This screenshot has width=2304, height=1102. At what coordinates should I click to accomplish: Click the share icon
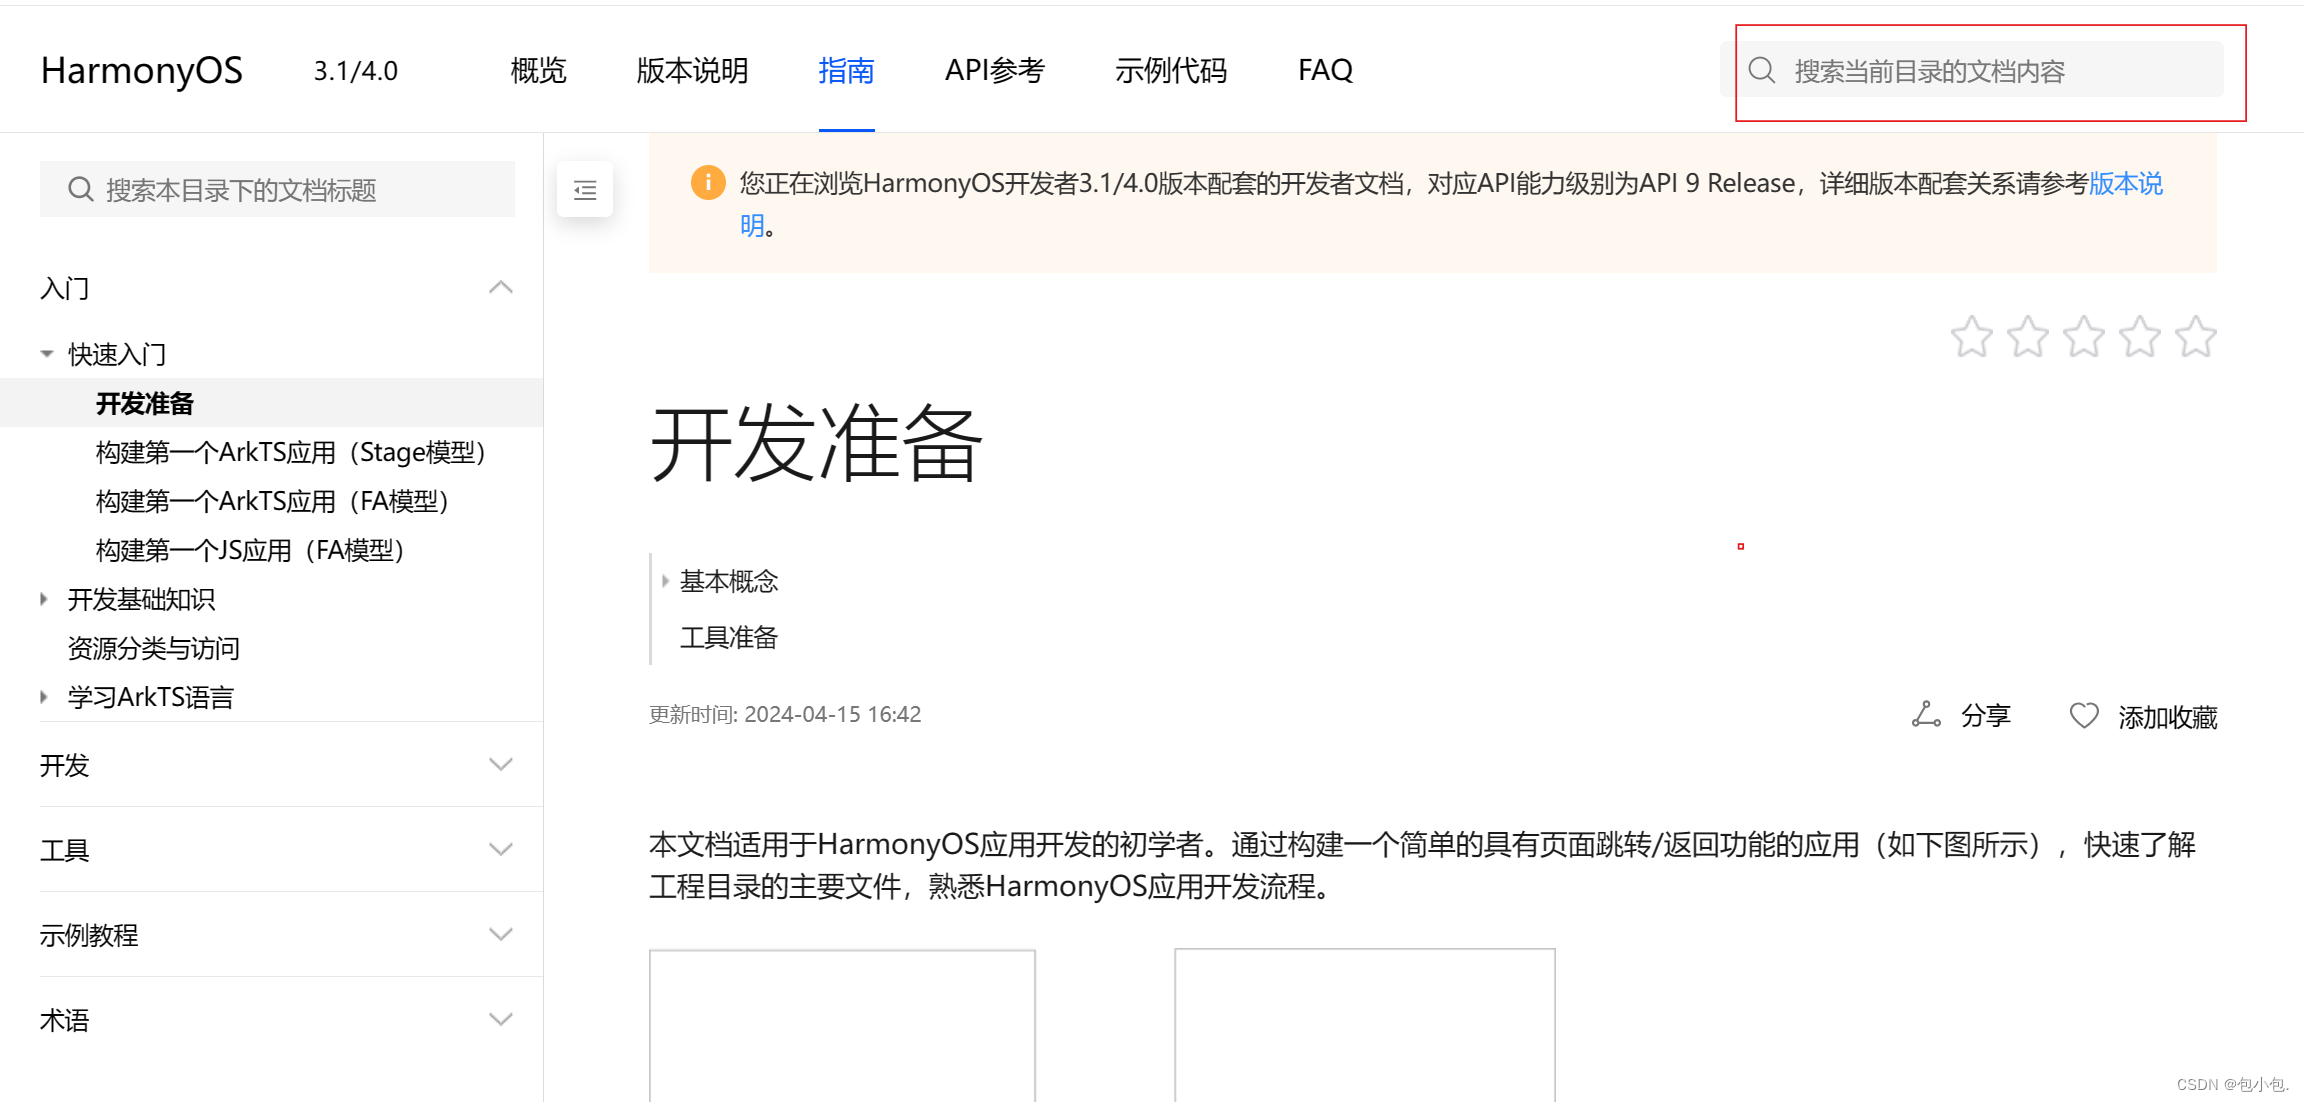point(1925,715)
